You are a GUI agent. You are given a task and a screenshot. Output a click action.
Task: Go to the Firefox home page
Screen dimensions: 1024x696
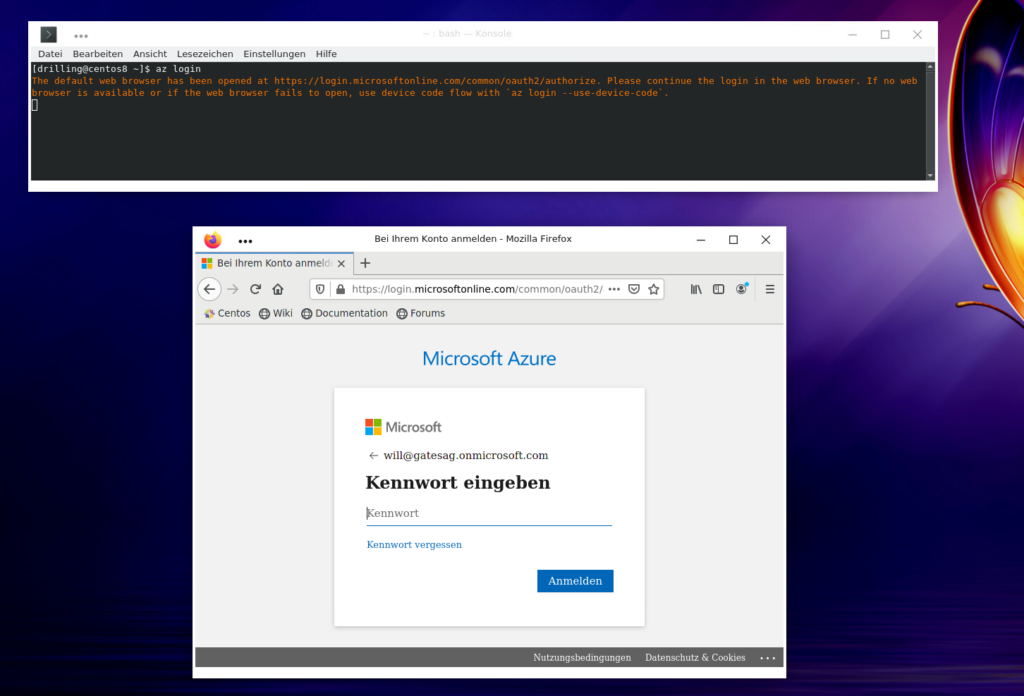[x=278, y=289]
